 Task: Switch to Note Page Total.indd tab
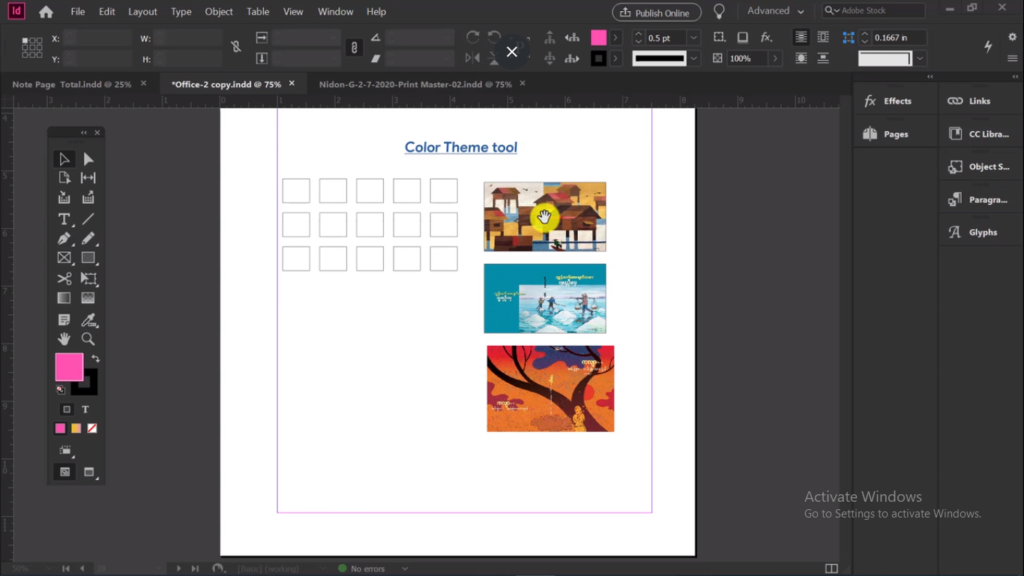point(72,84)
